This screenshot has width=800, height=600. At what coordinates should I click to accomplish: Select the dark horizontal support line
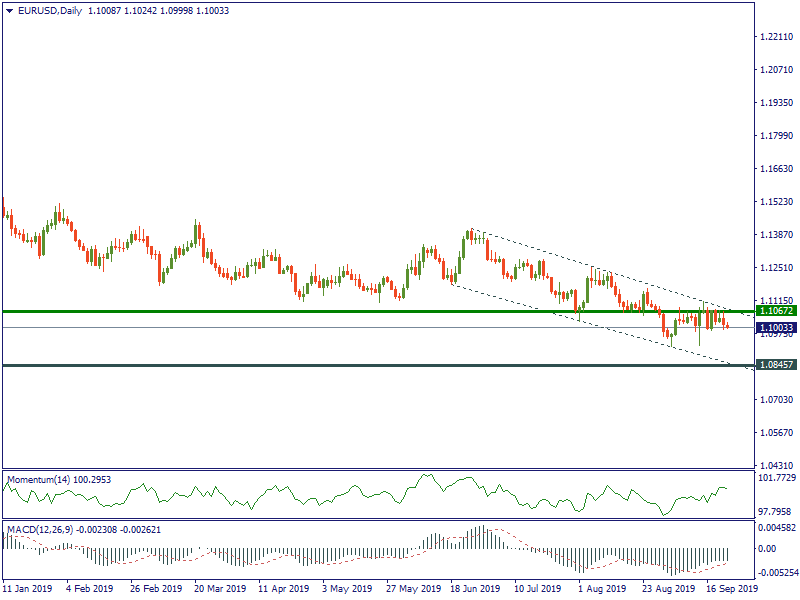(x=300, y=365)
